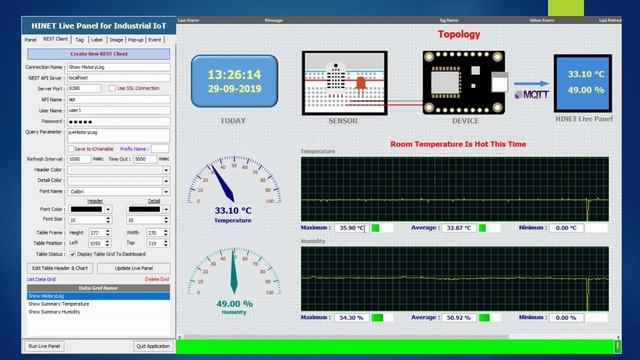Open the Panel tab

pos(31,40)
